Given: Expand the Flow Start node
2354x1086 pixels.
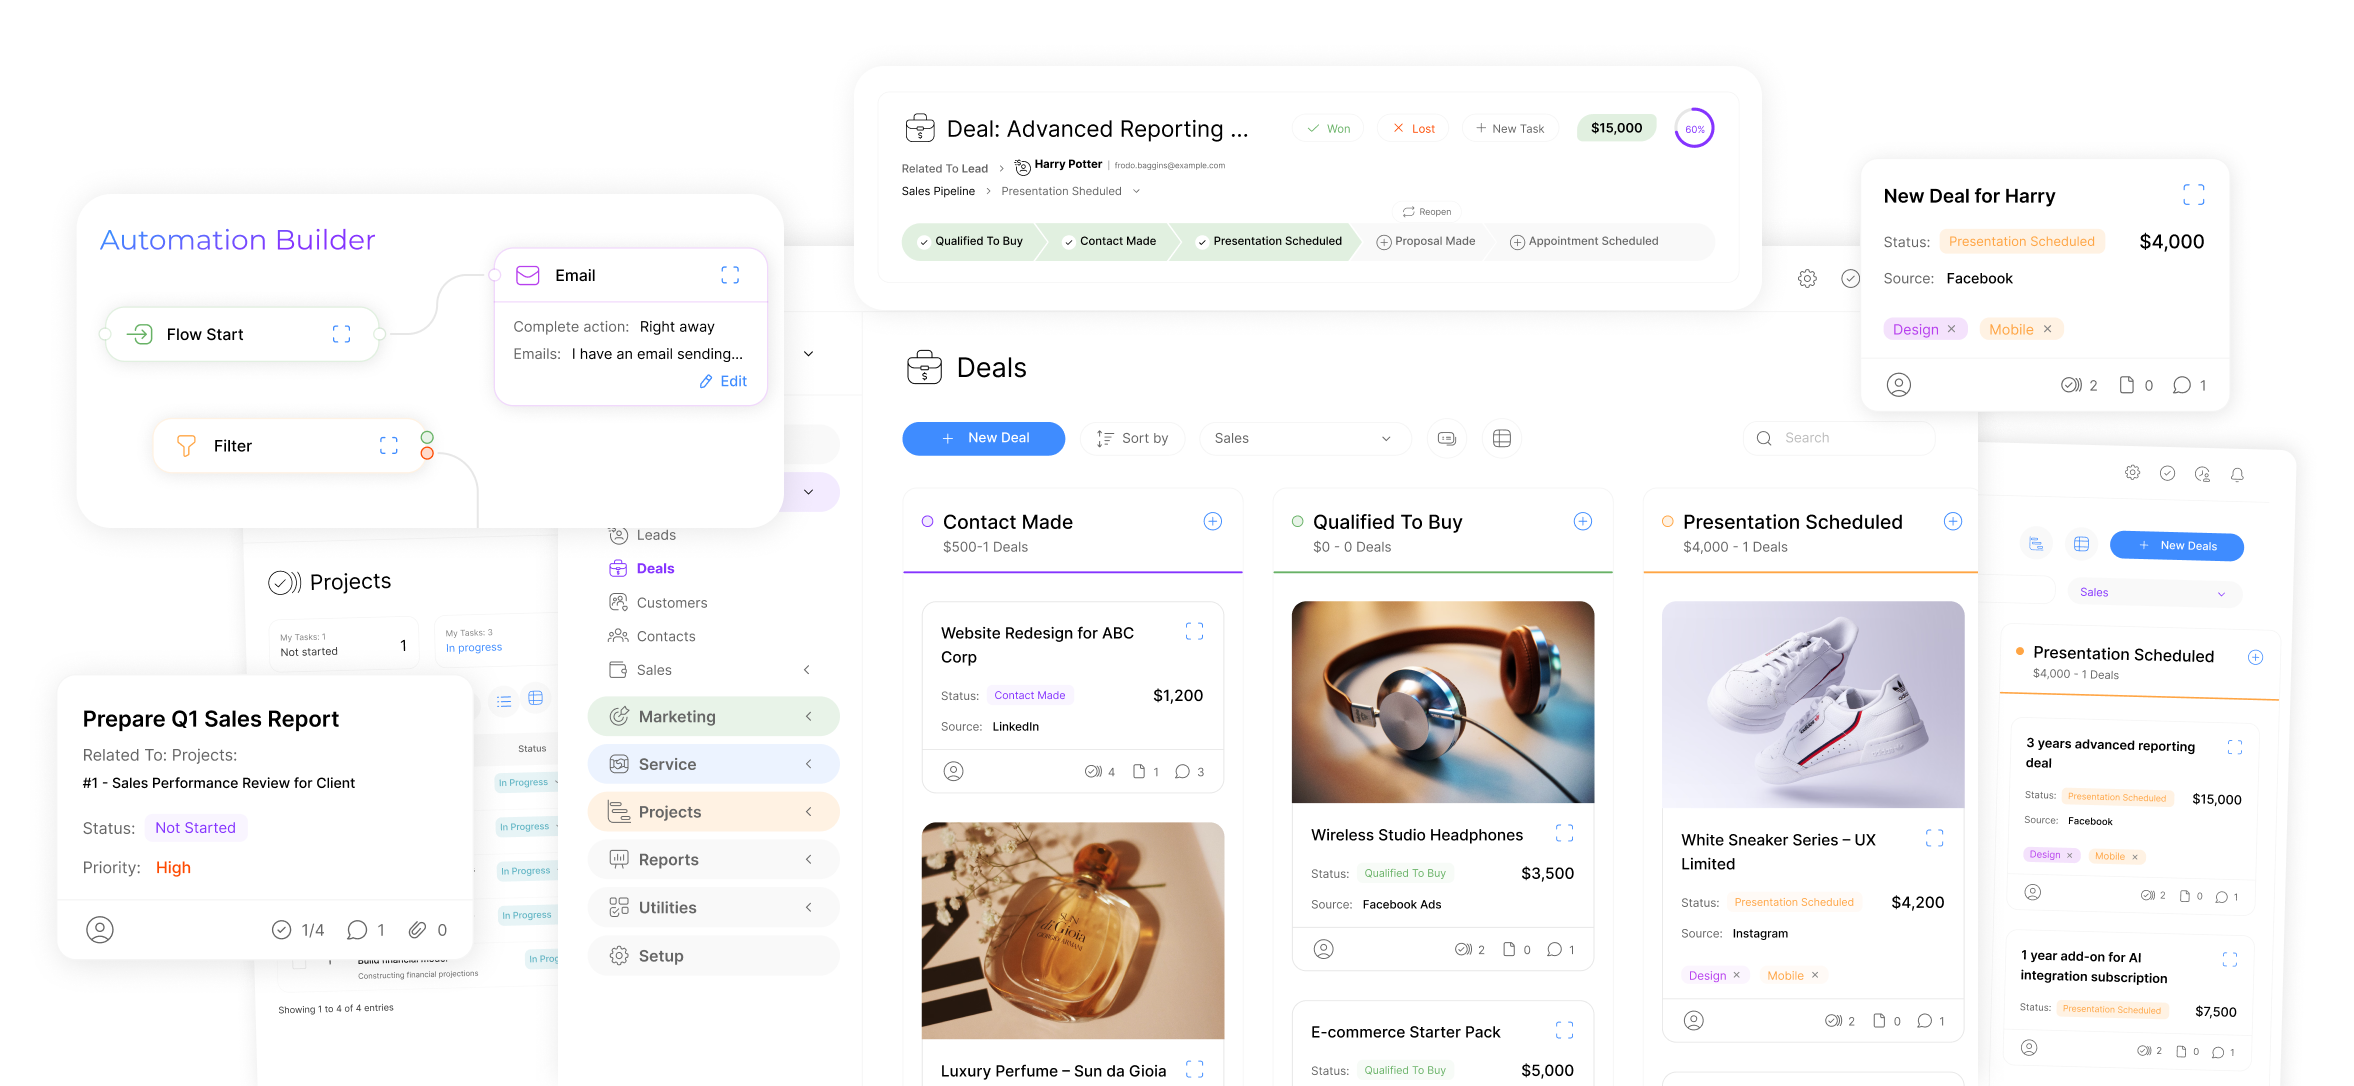Looking at the screenshot, I should (x=341, y=334).
